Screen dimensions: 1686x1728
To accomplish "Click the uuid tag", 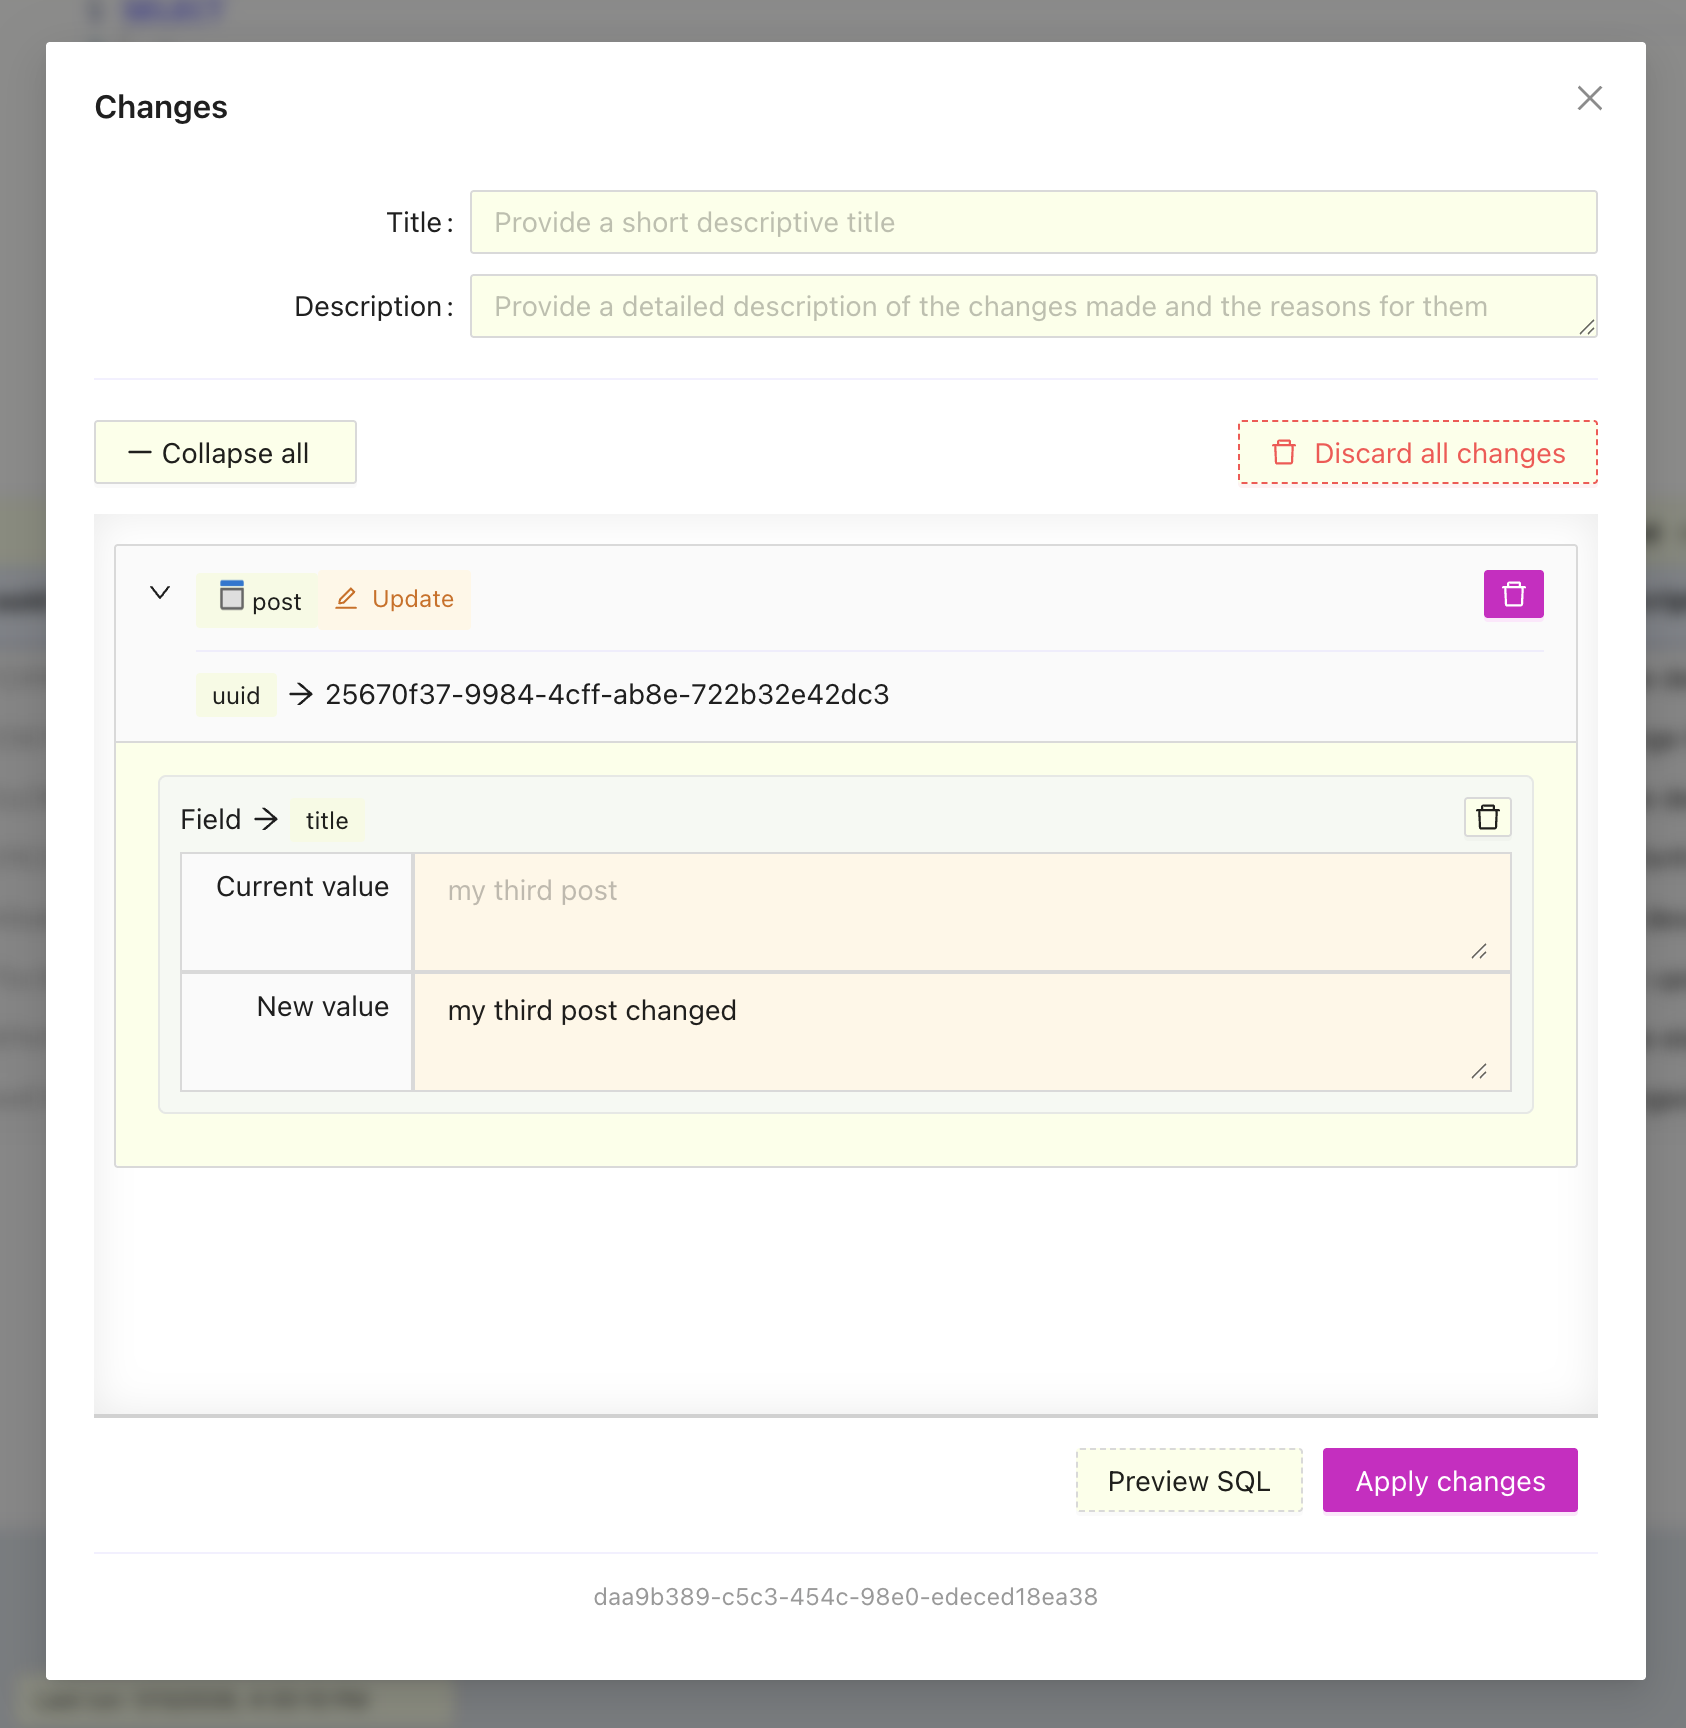I will click(x=236, y=695).
